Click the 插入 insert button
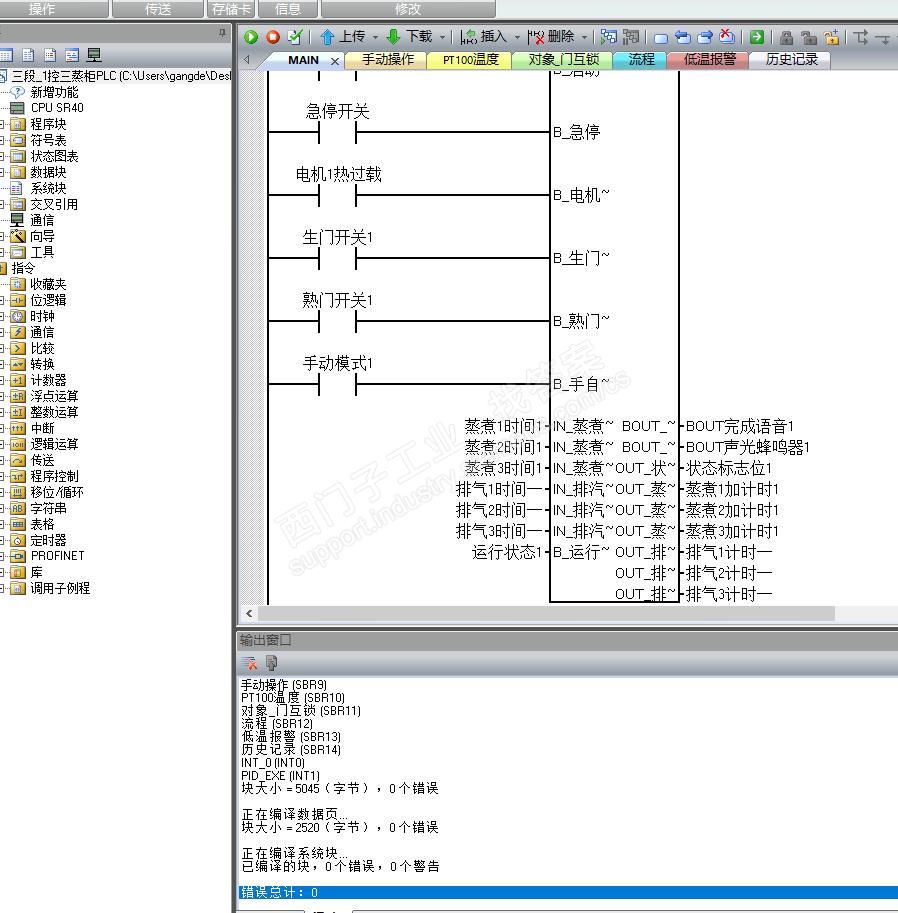Viewport: 898px width, 913px height. tap(483, 37)
